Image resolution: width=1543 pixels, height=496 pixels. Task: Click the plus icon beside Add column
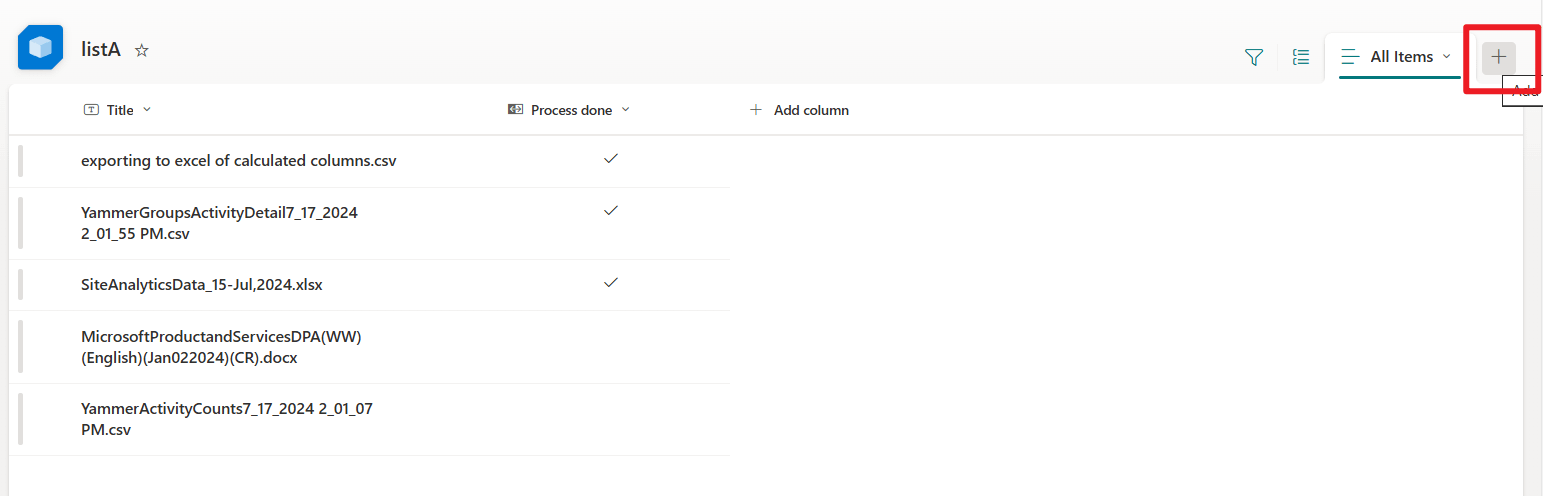tap(756, 110)
